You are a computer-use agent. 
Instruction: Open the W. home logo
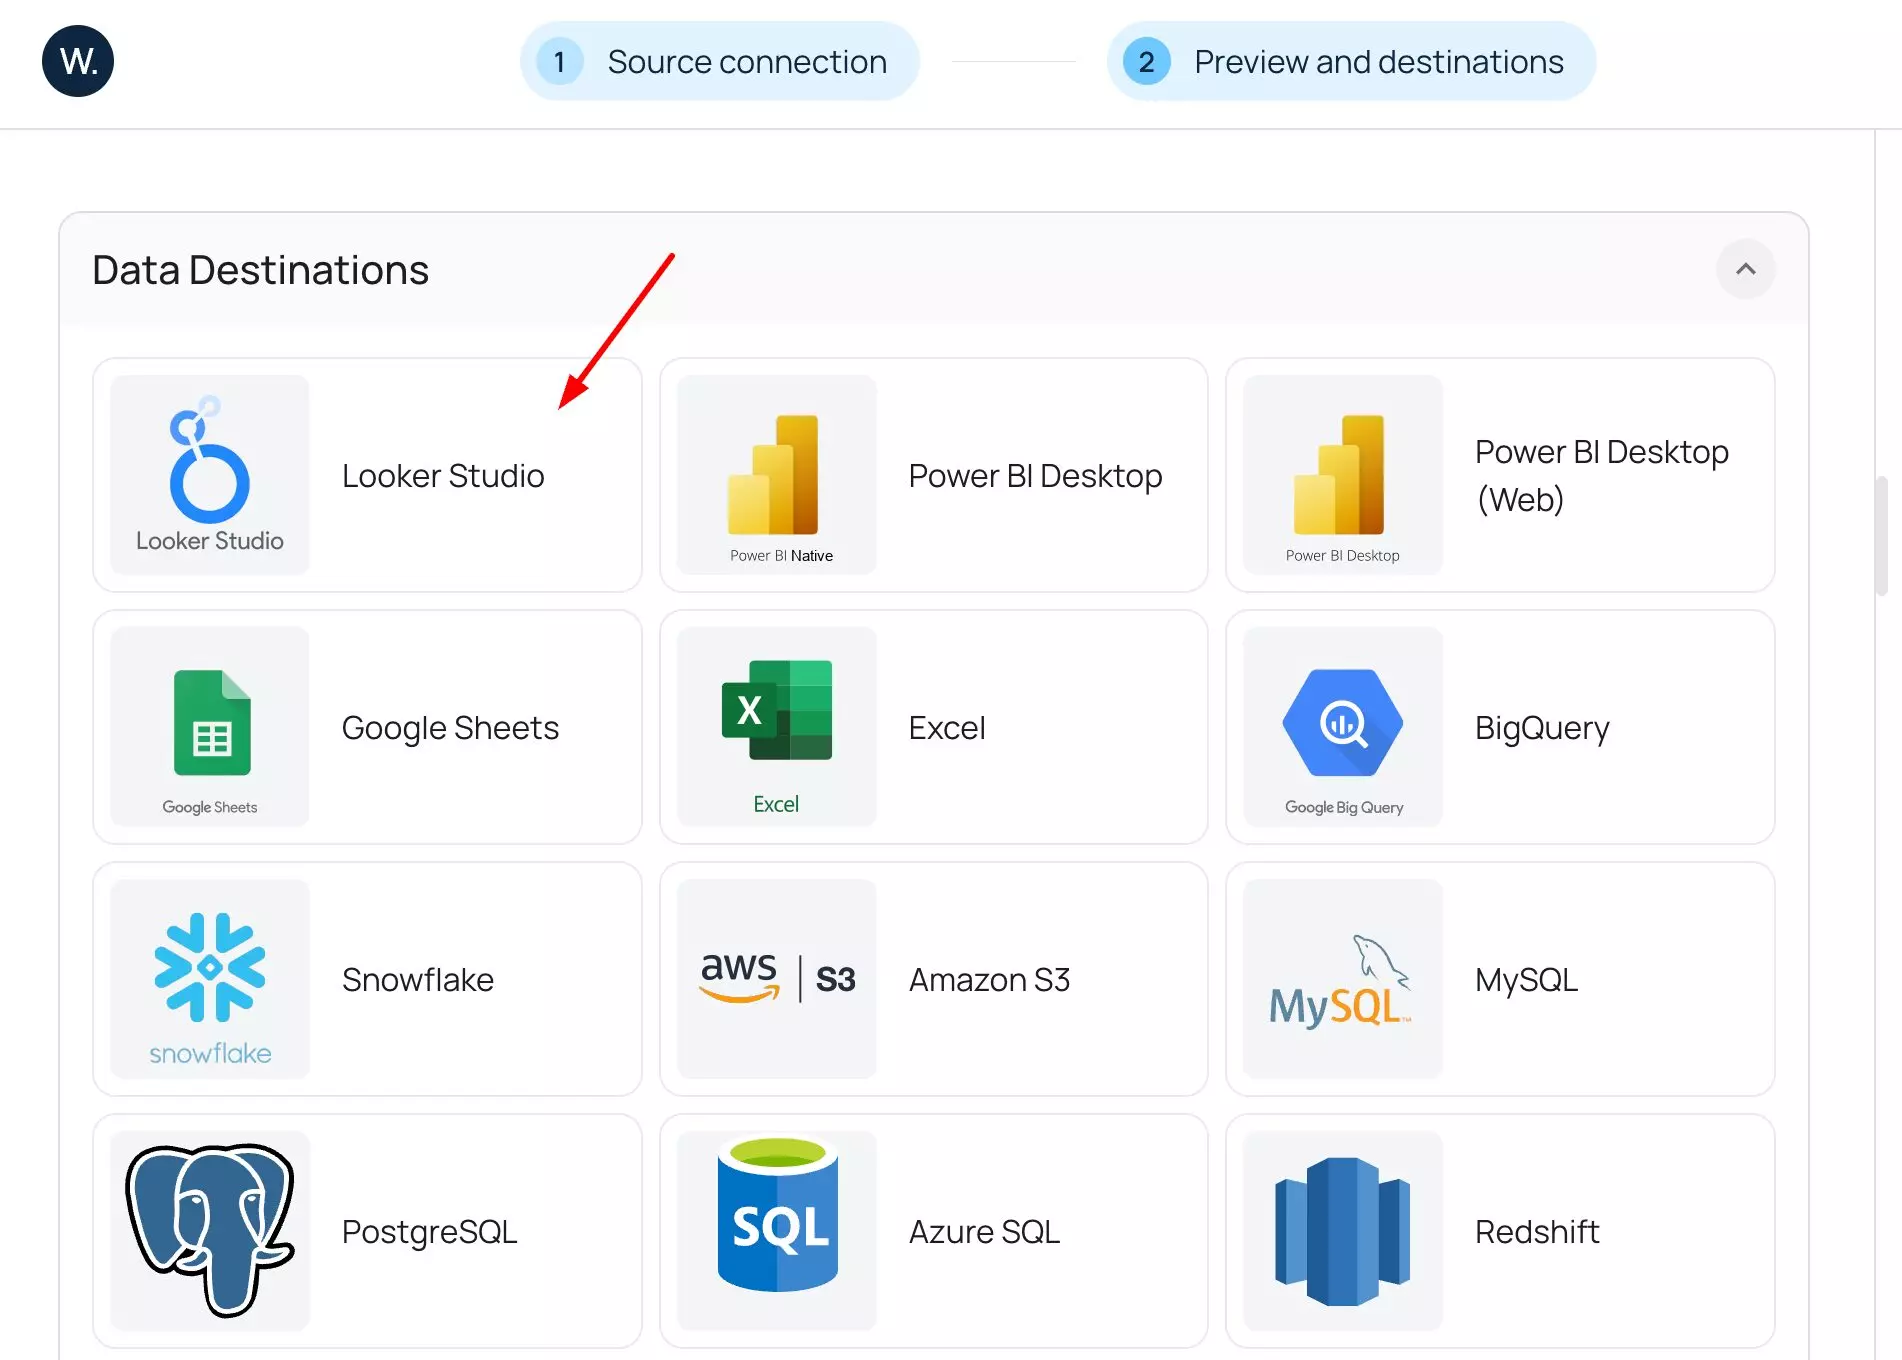pyautogui.click(x=78, y=61)
